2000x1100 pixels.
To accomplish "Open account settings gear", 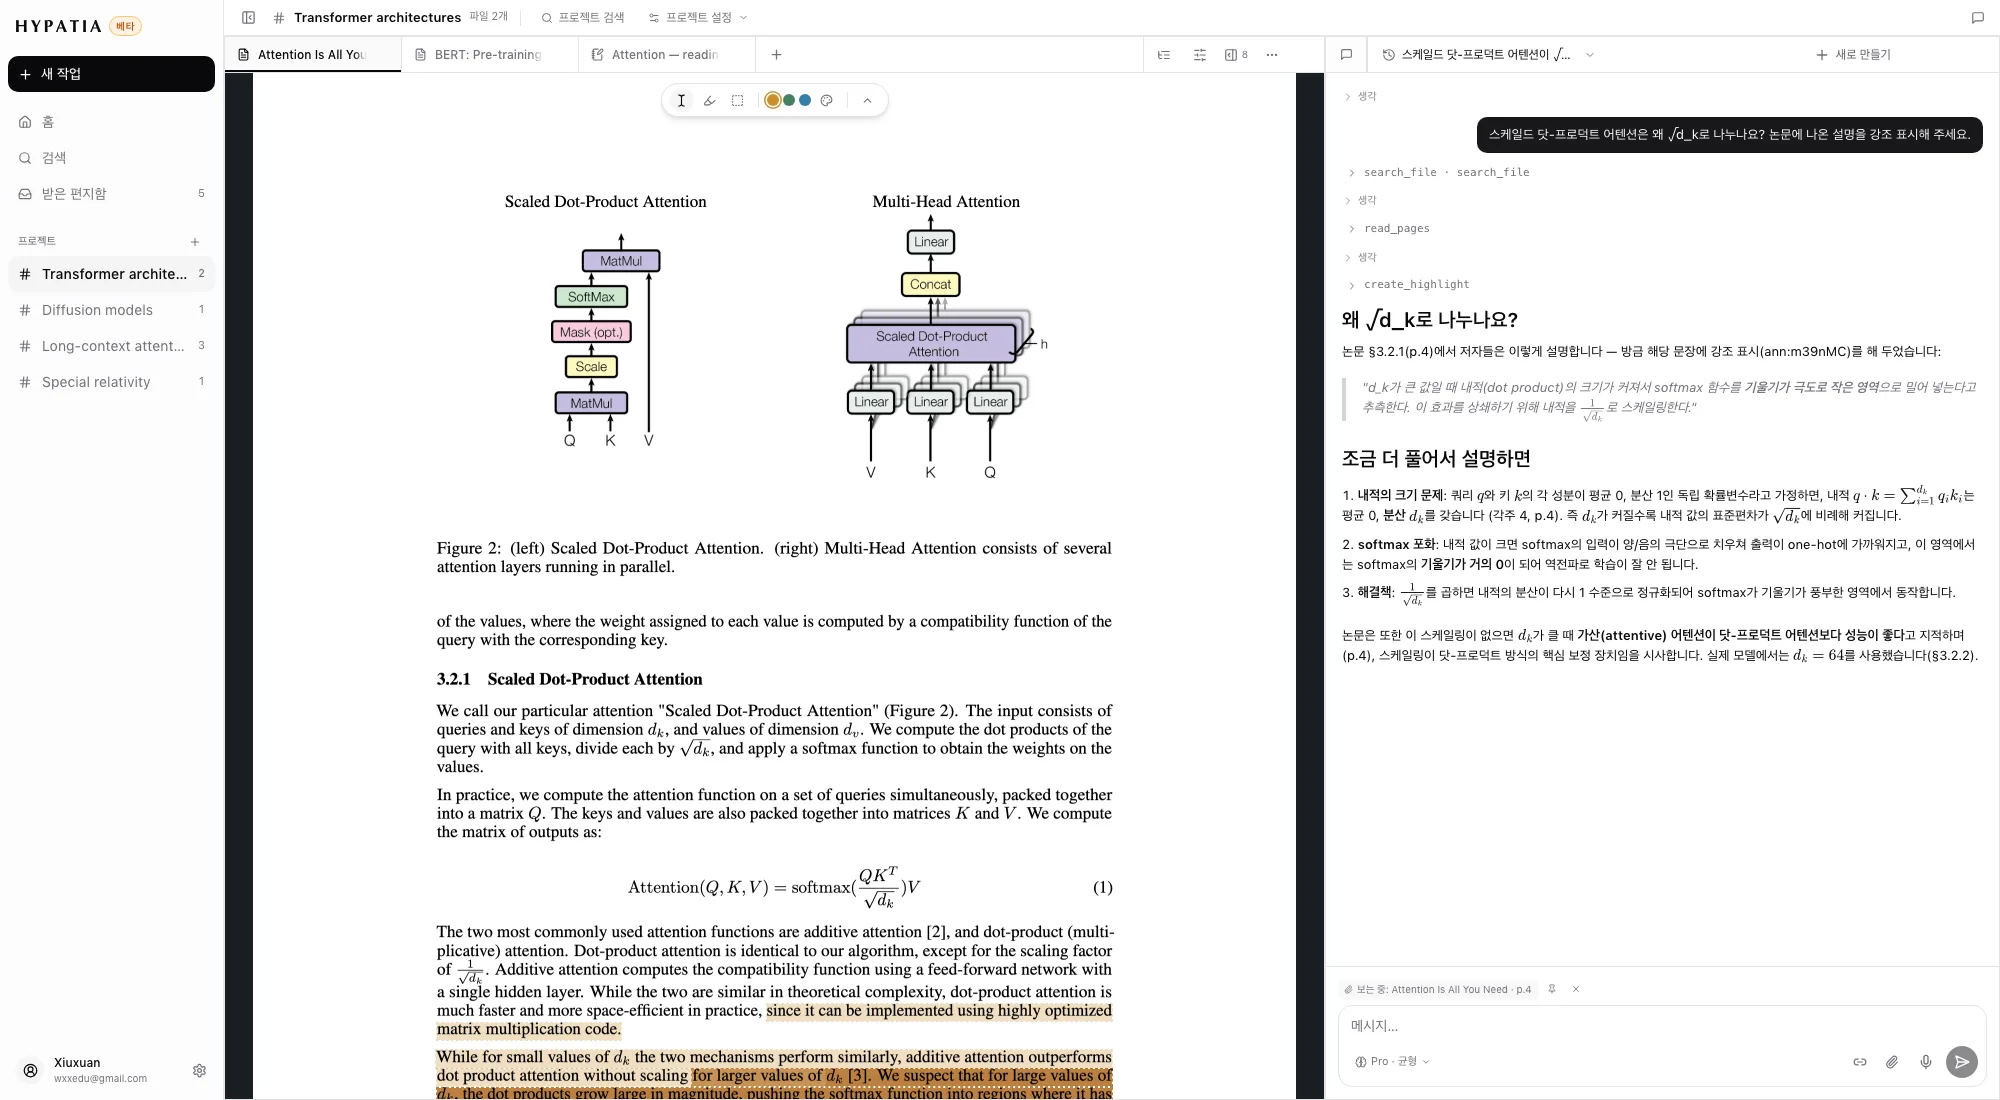I will pos(199,1071).
